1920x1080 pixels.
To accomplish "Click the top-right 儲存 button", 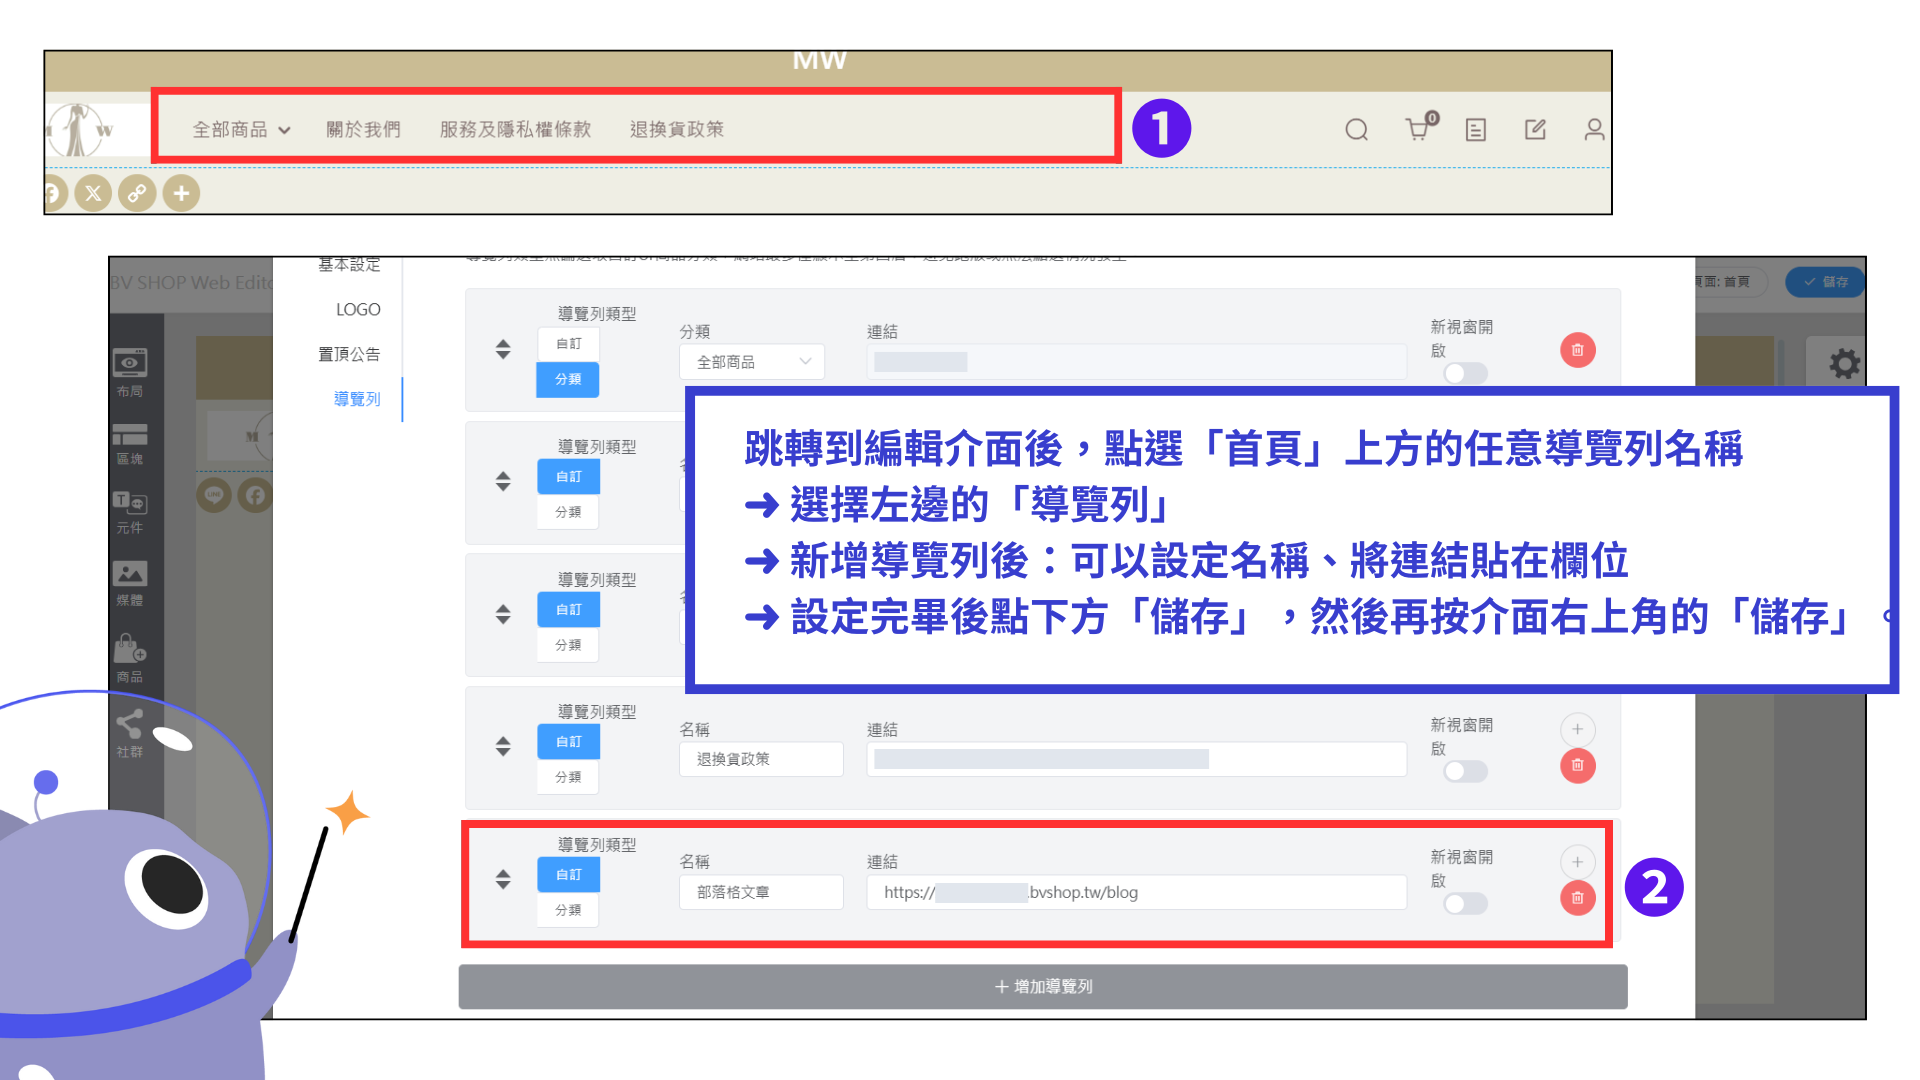I will pos(1825,282).
